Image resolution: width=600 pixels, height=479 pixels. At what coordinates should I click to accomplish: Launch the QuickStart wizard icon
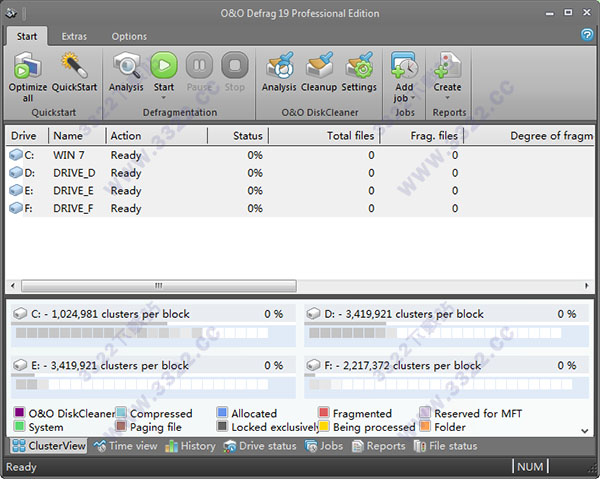74,65
